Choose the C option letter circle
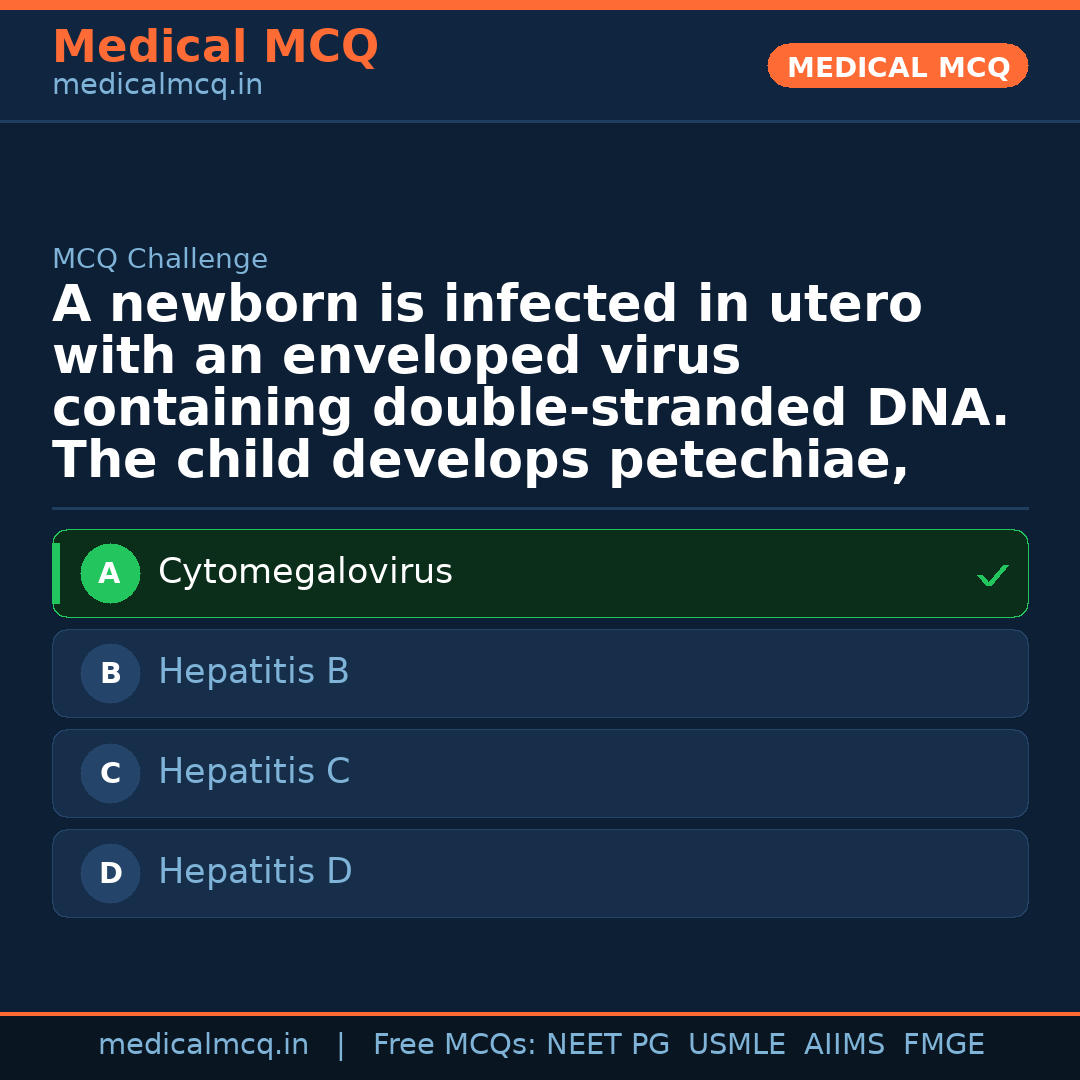The width and height of the screenshot is (1080, 1080). (x=110, y=774)
